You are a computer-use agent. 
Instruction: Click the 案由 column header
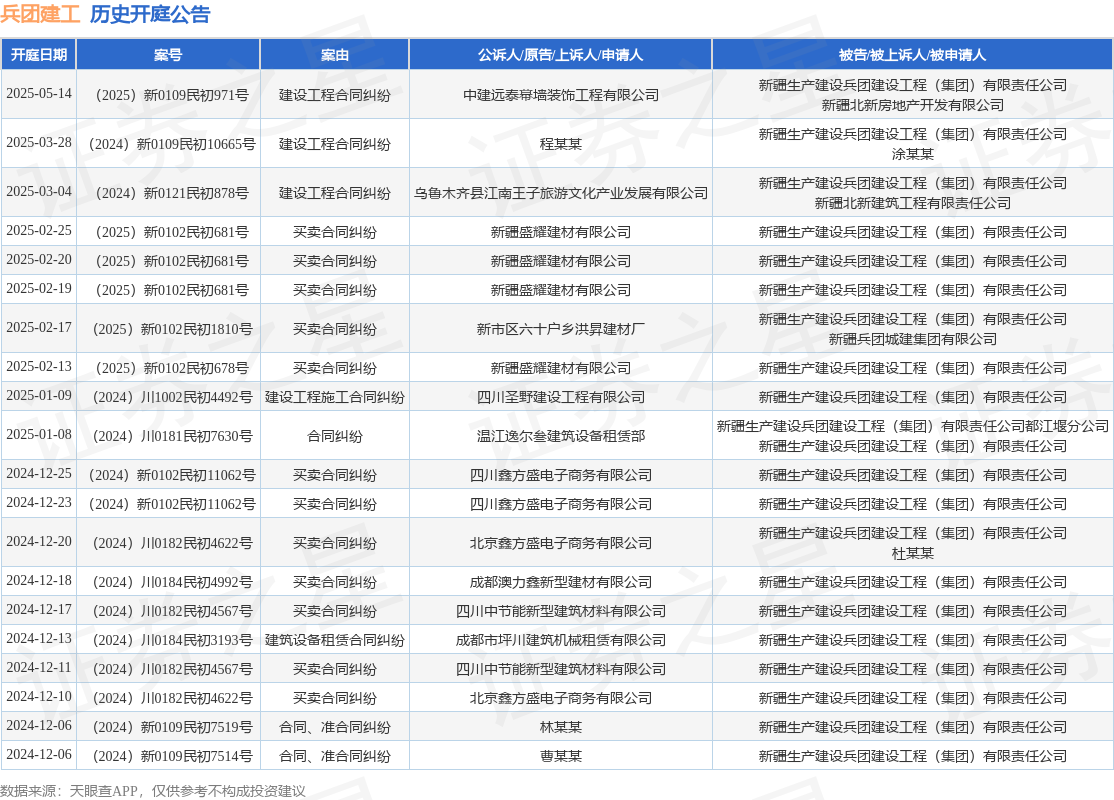pos(335,55)
